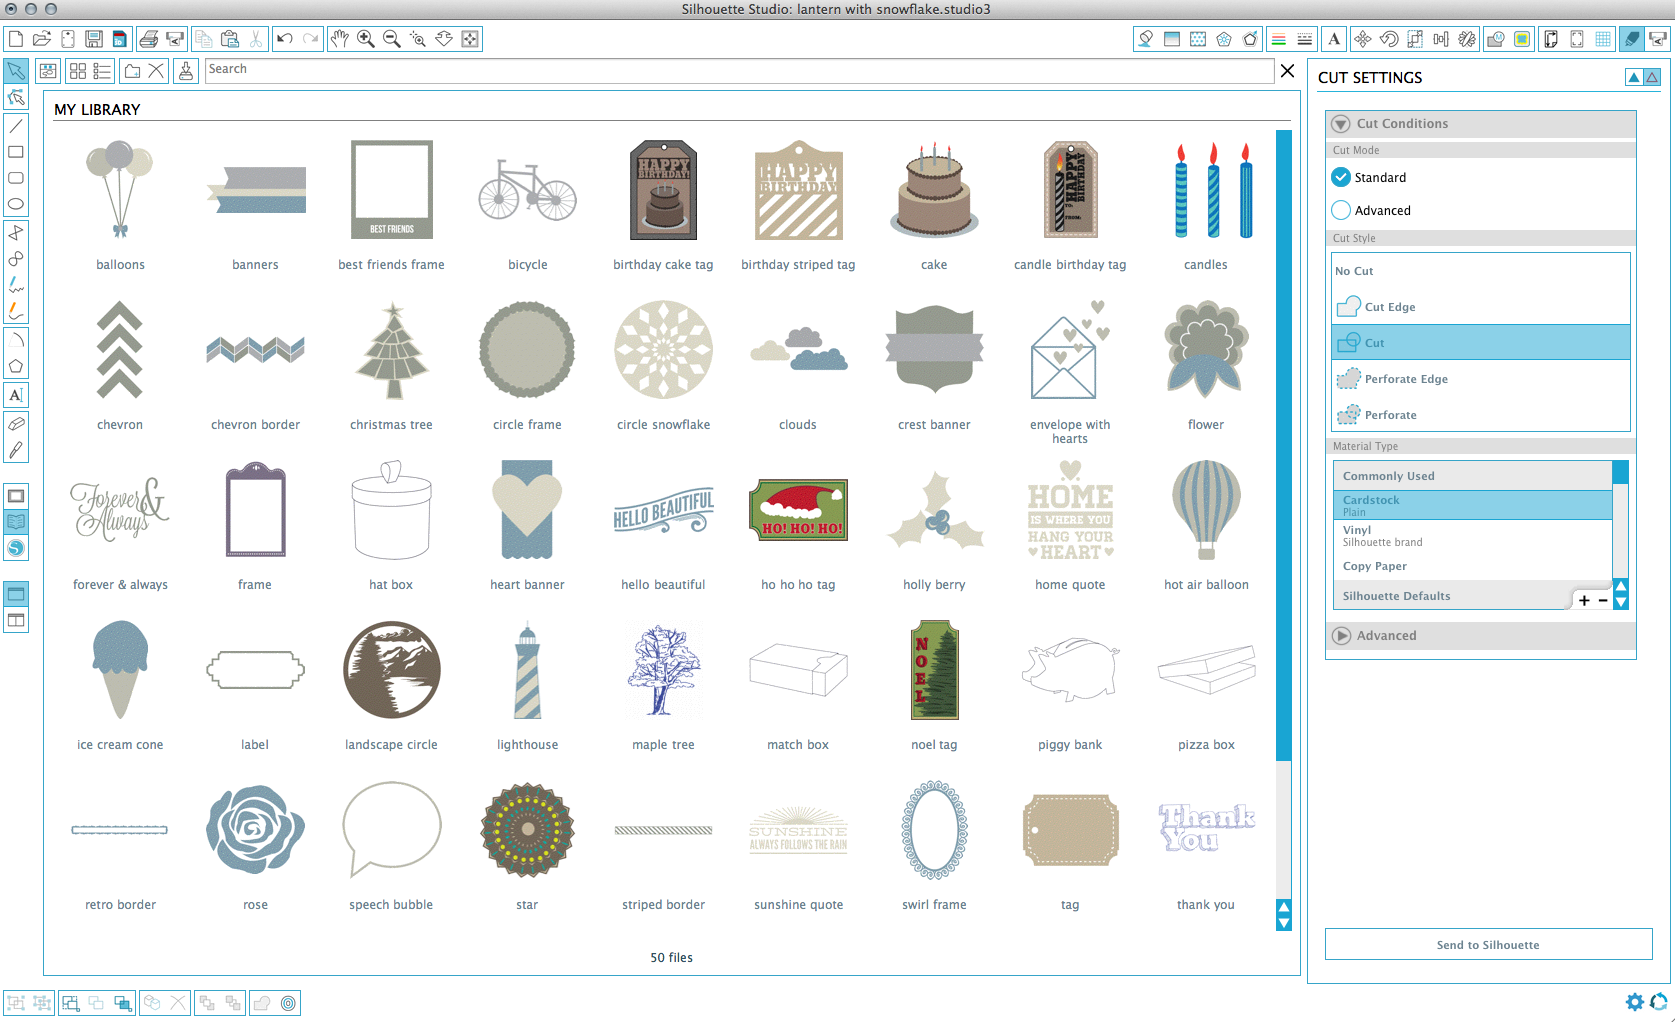Select the Draw Ellipse tool
Image resolution: width=1675 pixels, height=1022 pixels.
click(x=16, y=204)
